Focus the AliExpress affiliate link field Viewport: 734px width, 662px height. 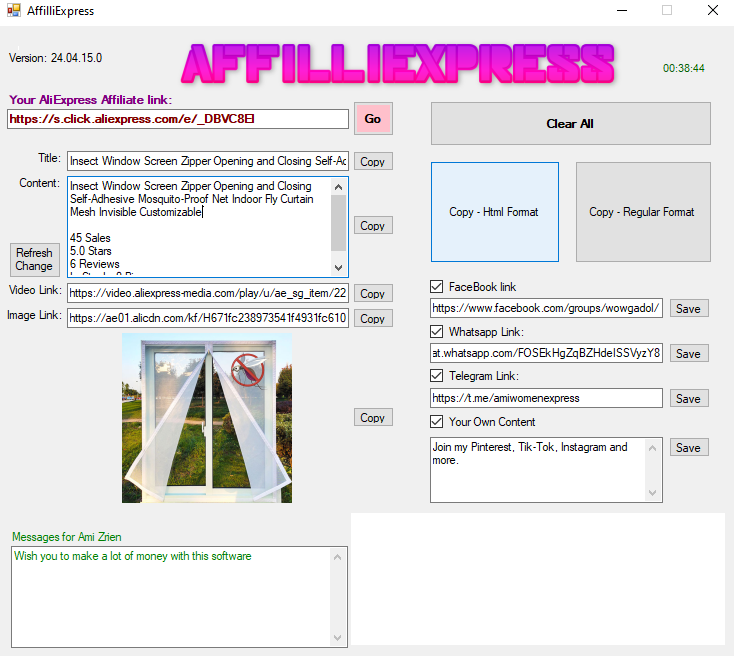pos(178,119)
